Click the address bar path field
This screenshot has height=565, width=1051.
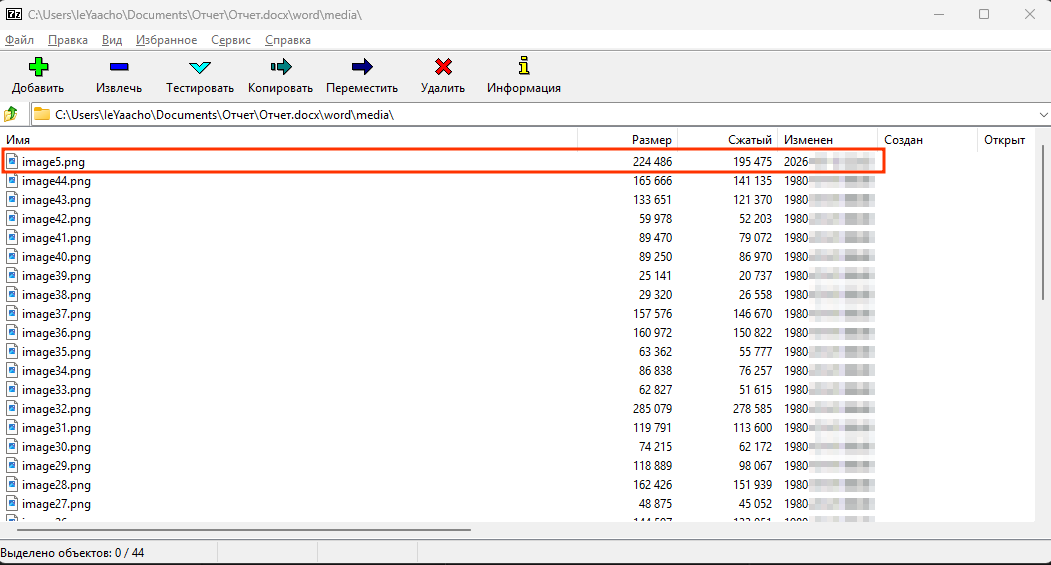pyautogui.click(x=543, y=115)
